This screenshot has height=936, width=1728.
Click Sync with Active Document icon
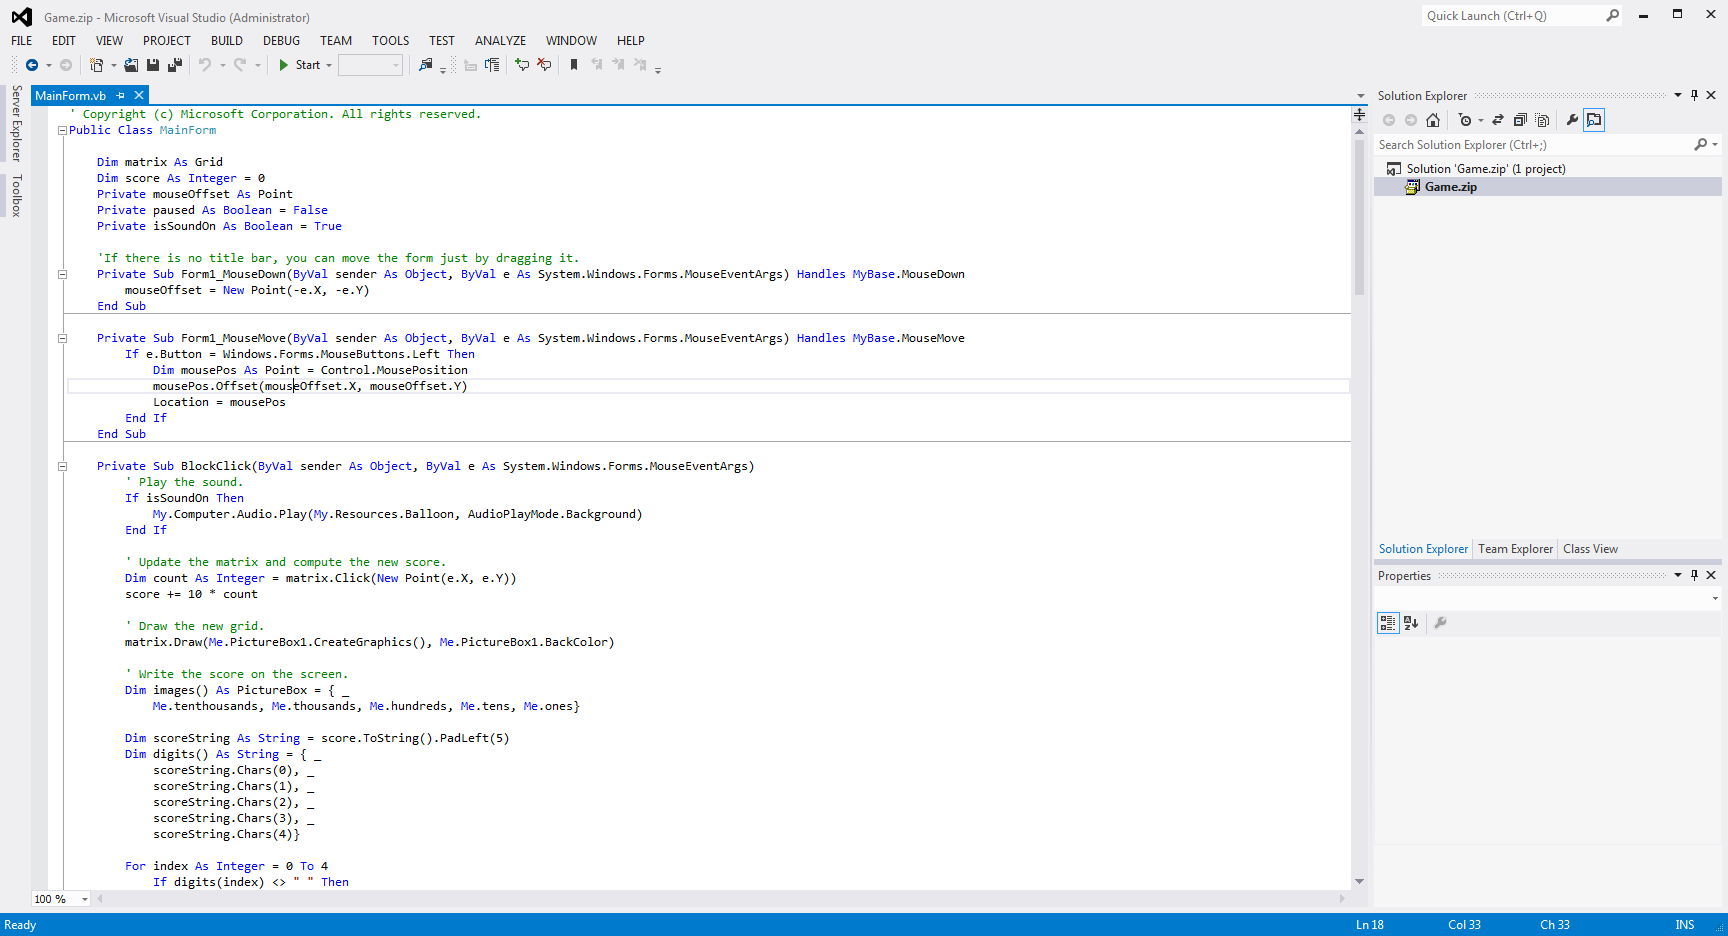click(1498, 120)
